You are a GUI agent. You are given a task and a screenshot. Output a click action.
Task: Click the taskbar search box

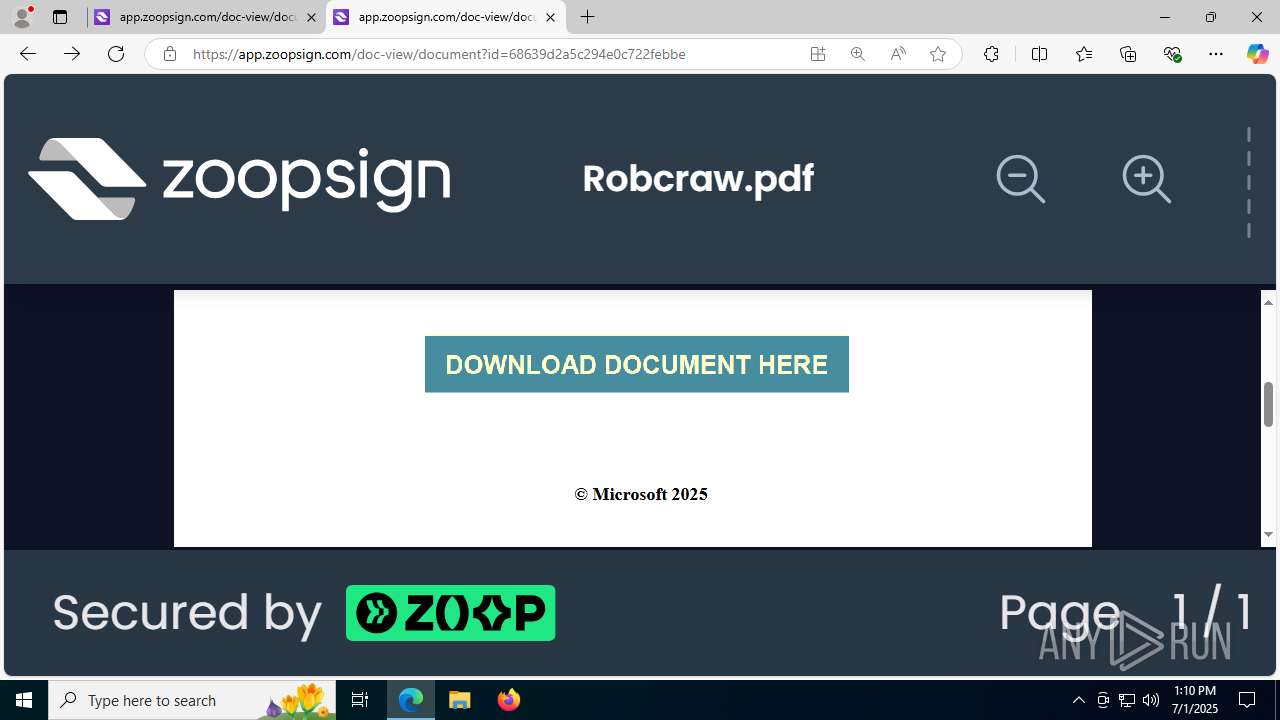click(x=192, y=700)
